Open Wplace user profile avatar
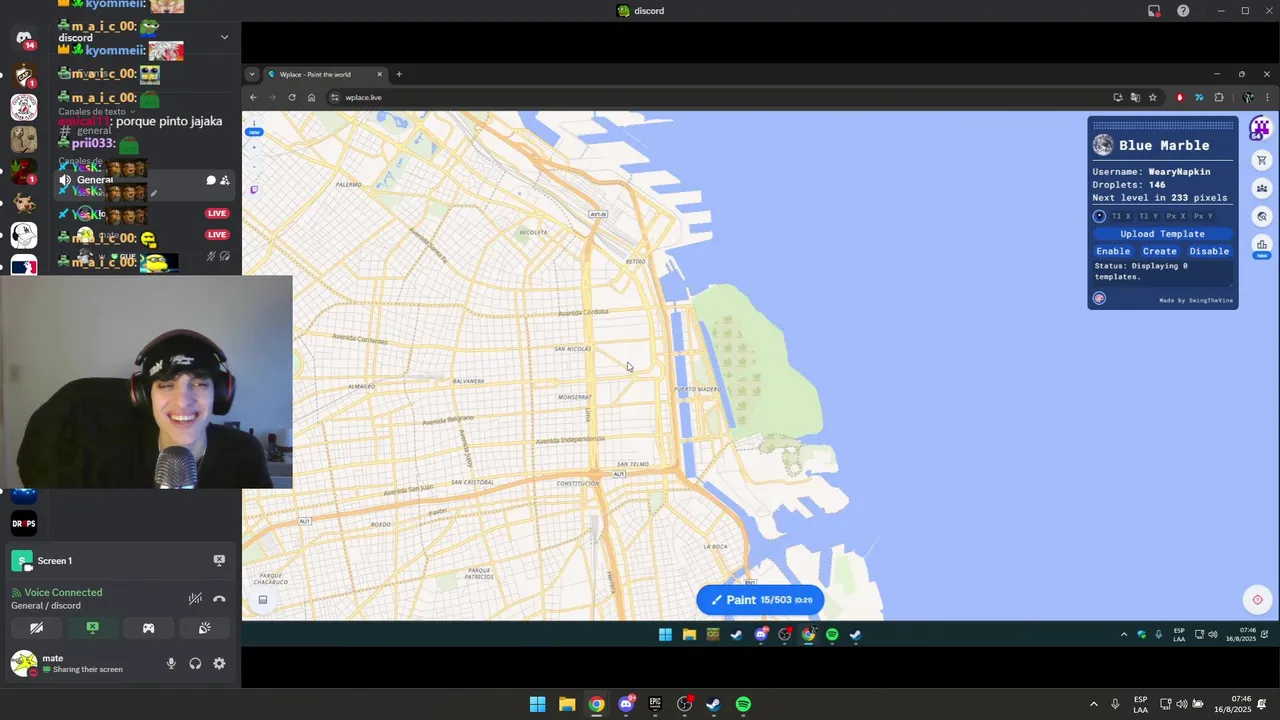This screenshot has width=1280, height=720. click(1260, 129)
